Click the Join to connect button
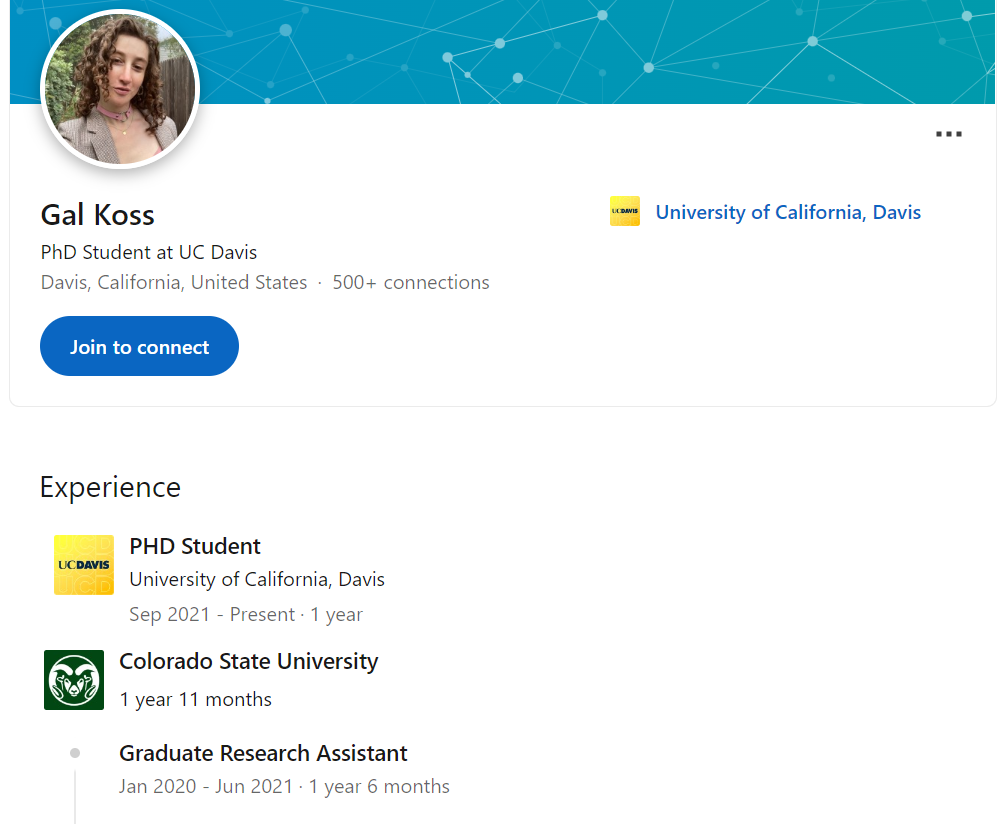The image size is (1000, 824). tap(139, 346)
